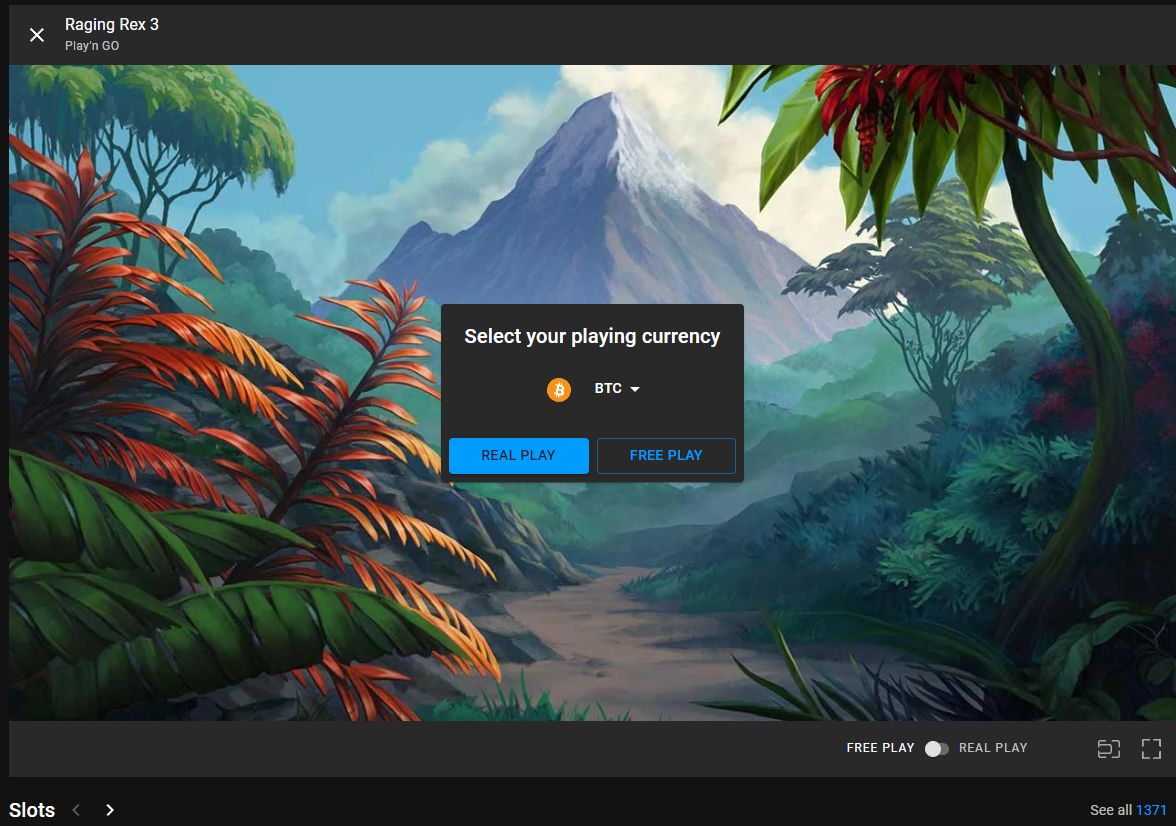1176x826 pixels.
Task: Click the FREE PLAY button in the dialog
Action: [x=666, y=455]
